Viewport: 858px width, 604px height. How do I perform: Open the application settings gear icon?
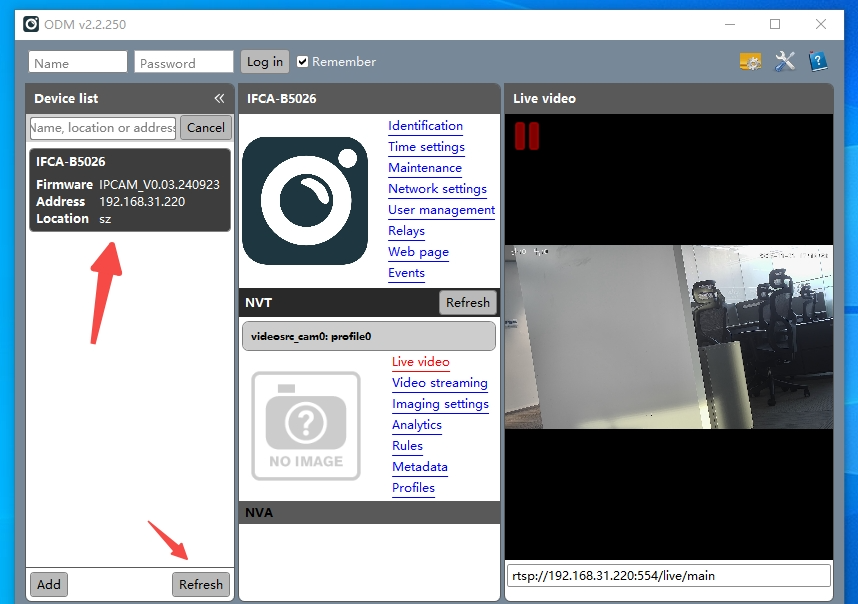(750, 62)
